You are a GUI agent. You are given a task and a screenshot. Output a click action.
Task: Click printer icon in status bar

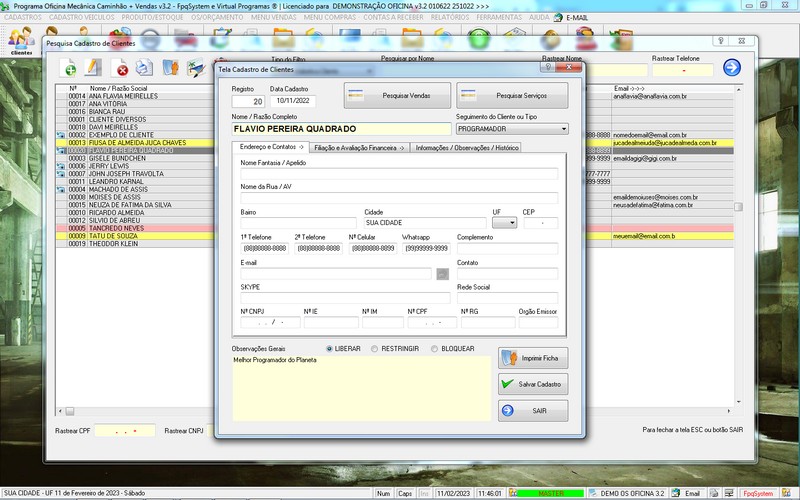point(714,493)
